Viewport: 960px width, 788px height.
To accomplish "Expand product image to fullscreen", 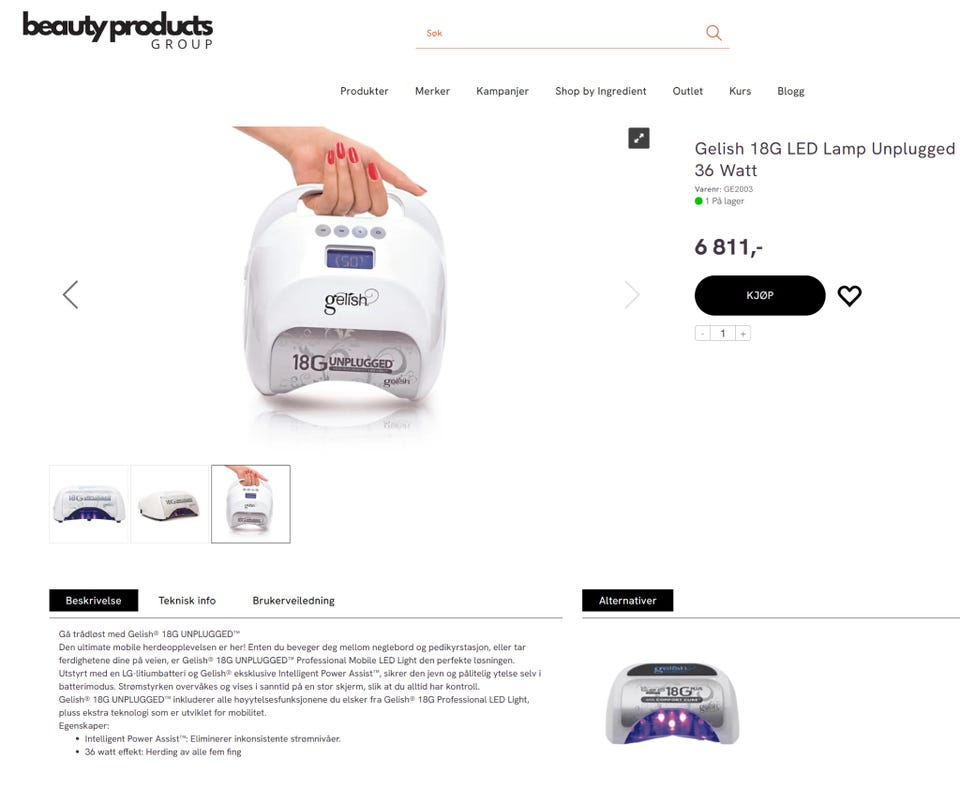I will tap(639, 138).
